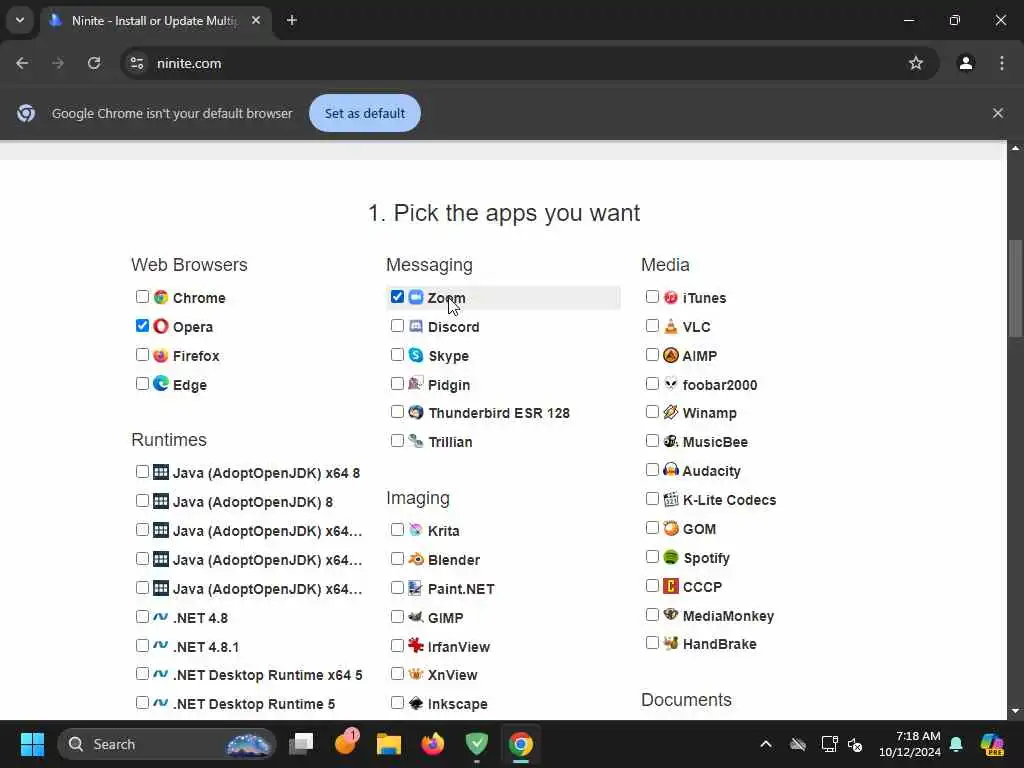Click the foobar2000 alien icon
Image resolution: width=1024 pixels, height=768 pixels.
671,383
